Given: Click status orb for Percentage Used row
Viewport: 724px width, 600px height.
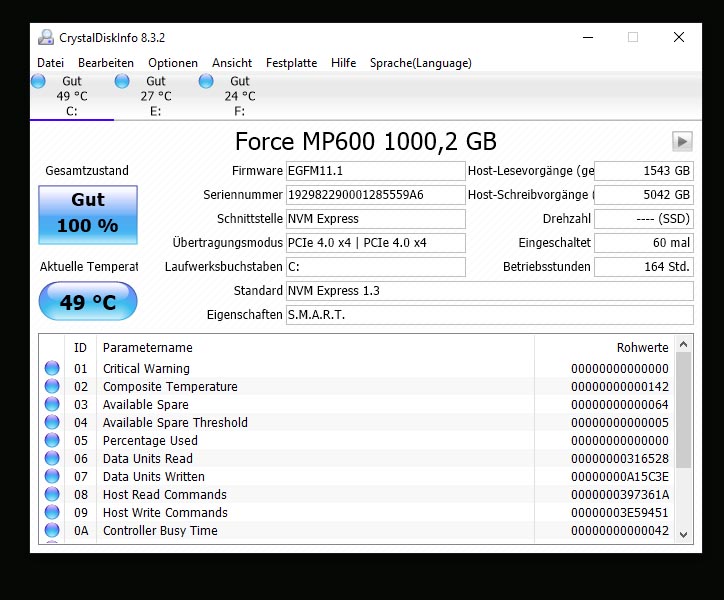Looking at the screenshot, I should pos(52,440).
